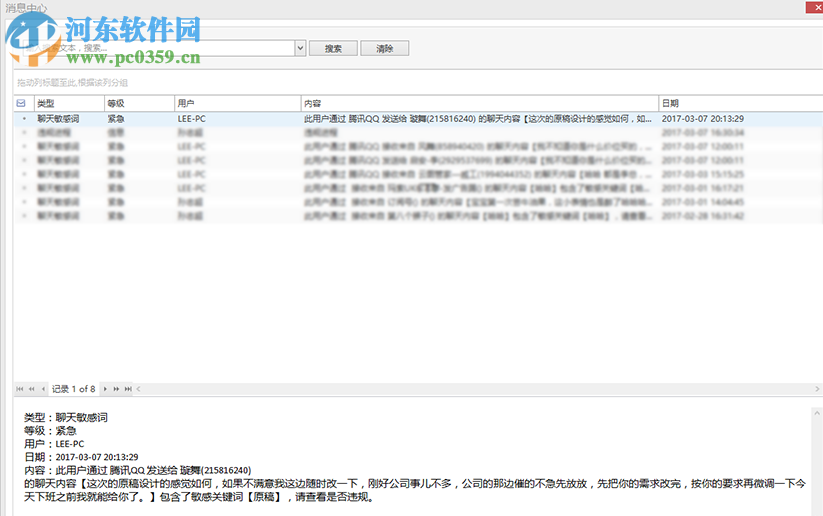Jump to the first record in the navigator
Viewport: 823px width, 516px height.
point(19,389)
